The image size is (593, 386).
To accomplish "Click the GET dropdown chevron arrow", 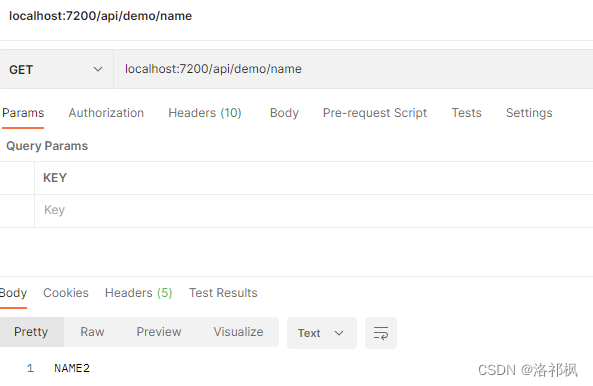I will coord(98,69).
